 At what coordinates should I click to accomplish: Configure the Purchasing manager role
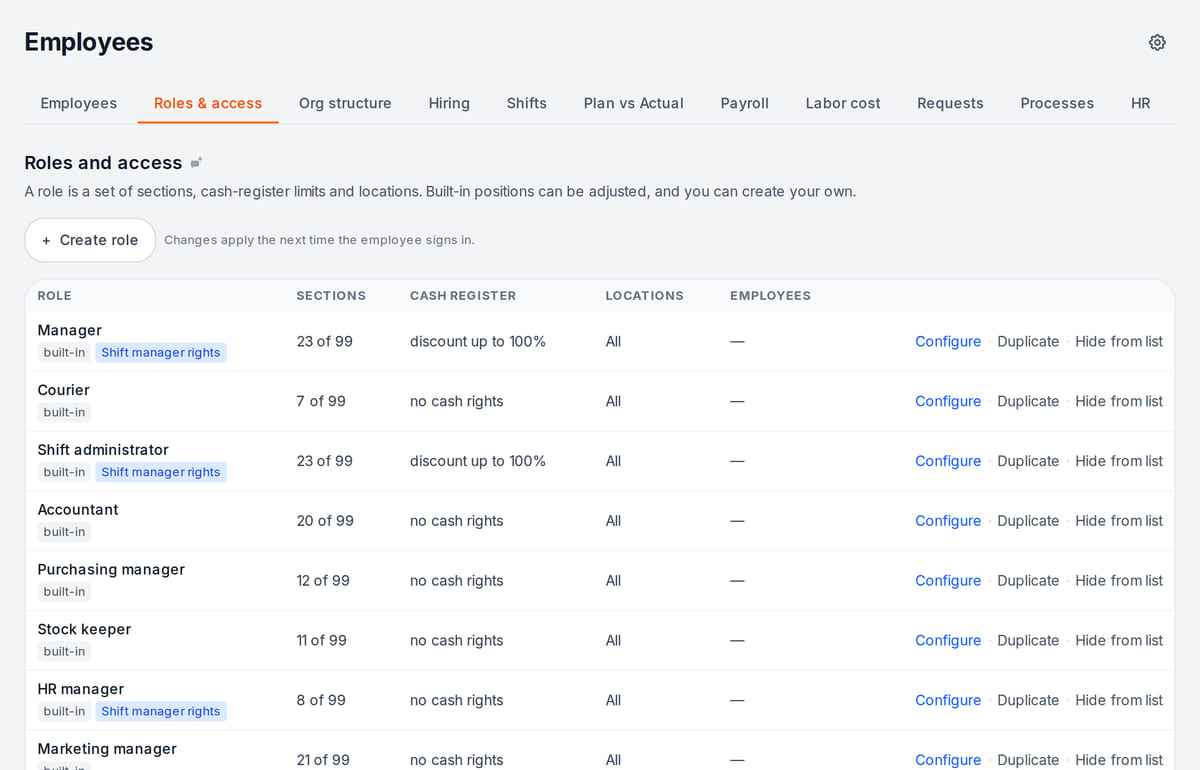tap(948, 581)
